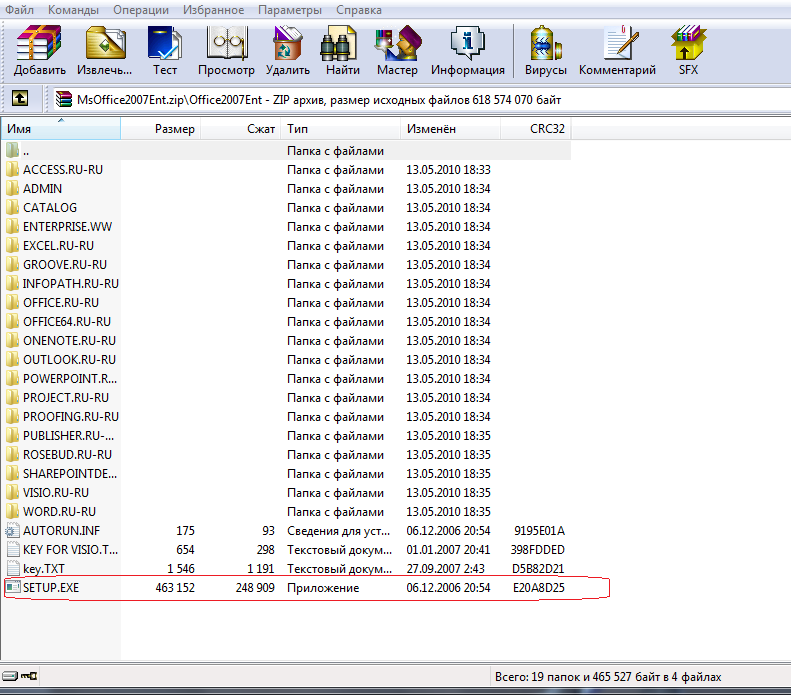
Task: Sort by the Размер column header
Action: (161, 129)
